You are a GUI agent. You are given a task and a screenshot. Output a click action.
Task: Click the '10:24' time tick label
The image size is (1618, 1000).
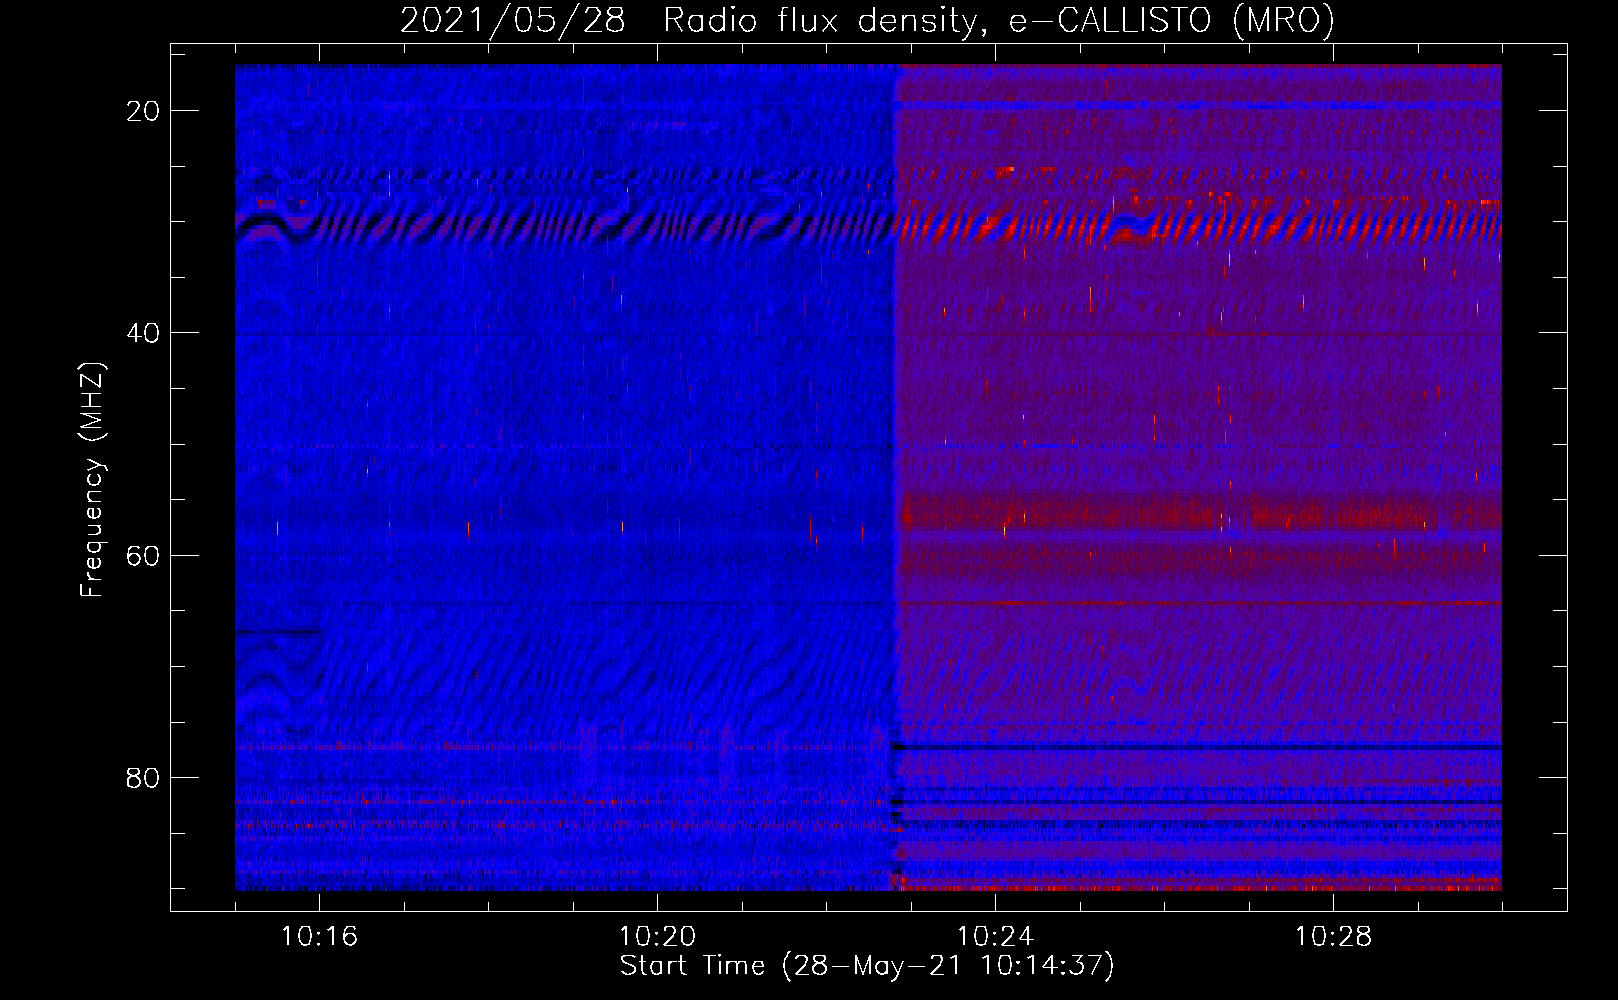(995, 936)
